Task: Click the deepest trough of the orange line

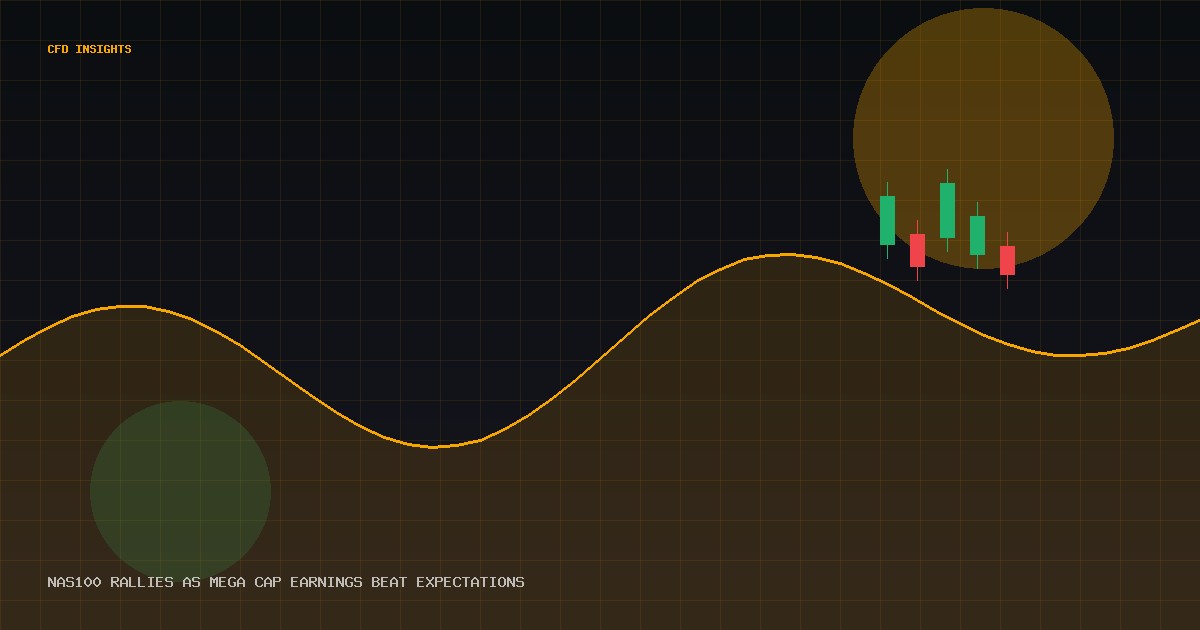Action: pyautogui.click(x=434, y=447)
